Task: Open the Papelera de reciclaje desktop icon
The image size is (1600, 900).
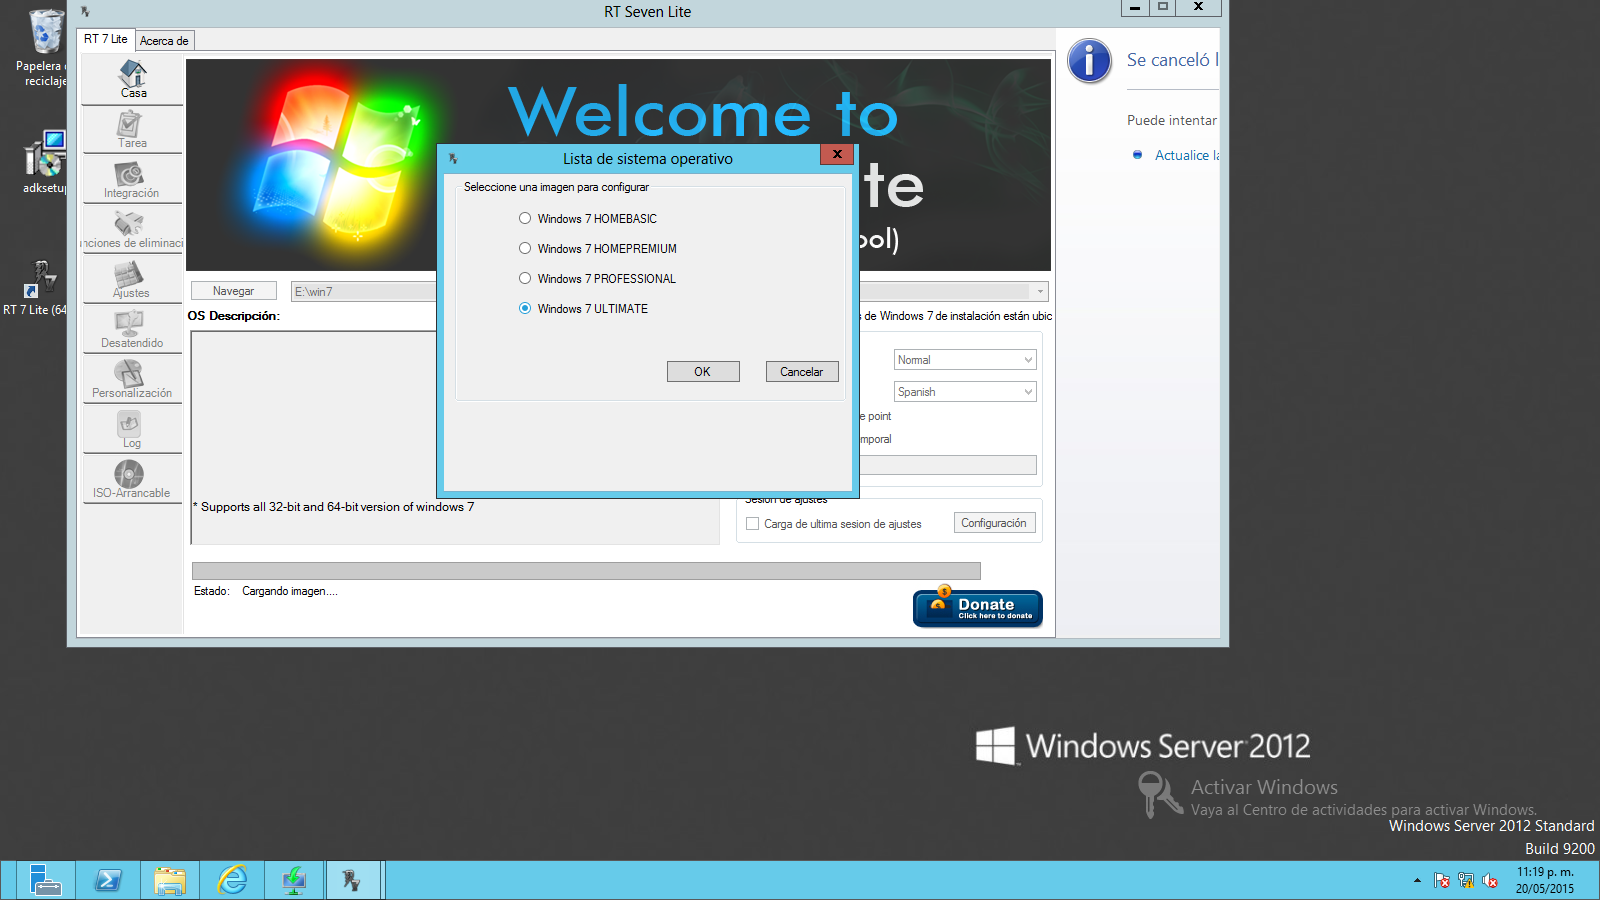Action: point(45,48)
